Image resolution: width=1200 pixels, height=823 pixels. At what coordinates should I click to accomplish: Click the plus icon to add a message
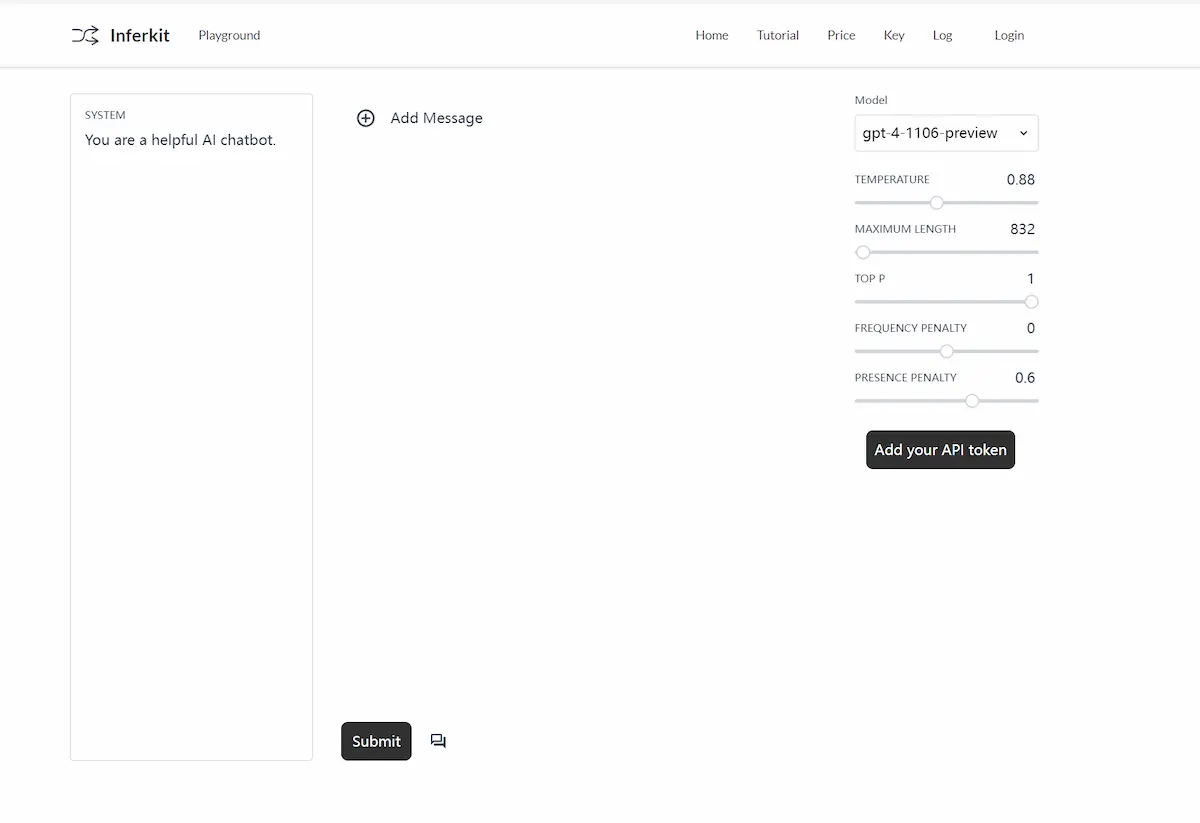pyautogui.click(x=366, y=118)
